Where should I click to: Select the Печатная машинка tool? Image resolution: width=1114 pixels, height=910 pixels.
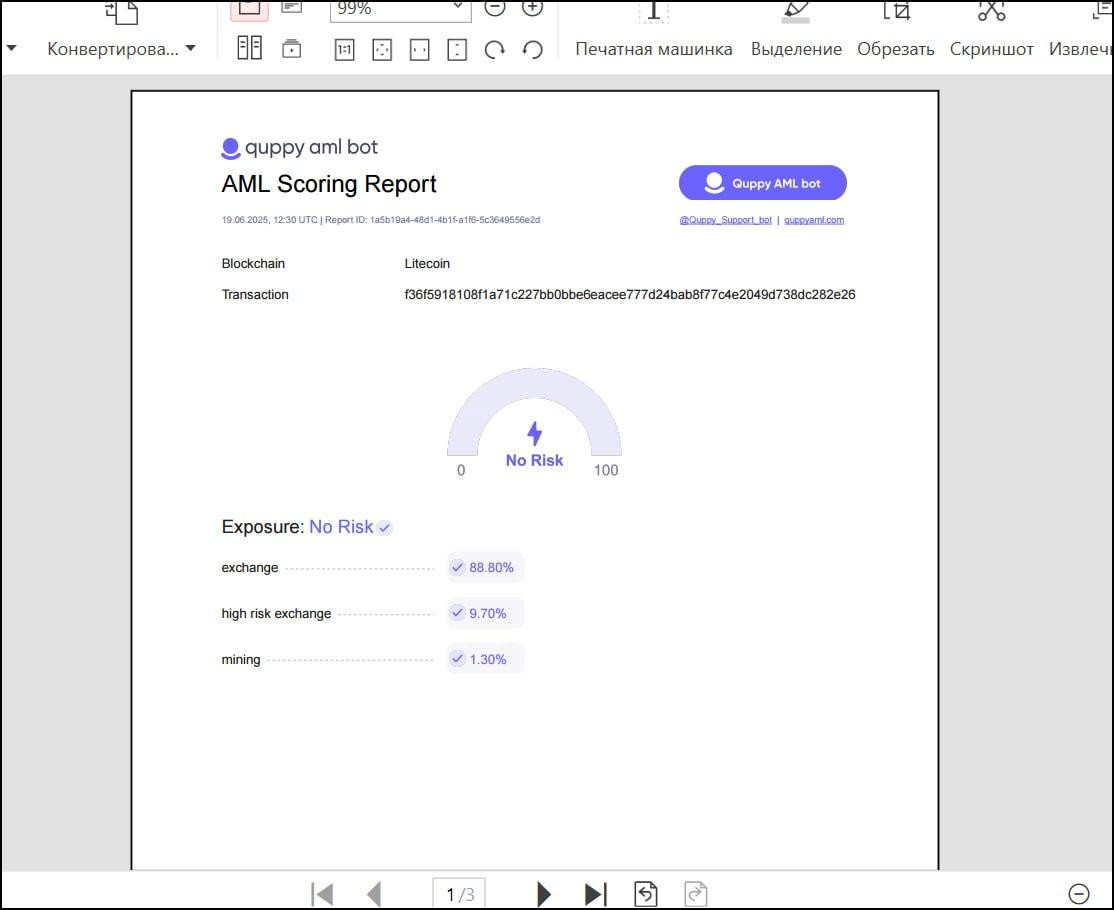click(x=654, y=49)
